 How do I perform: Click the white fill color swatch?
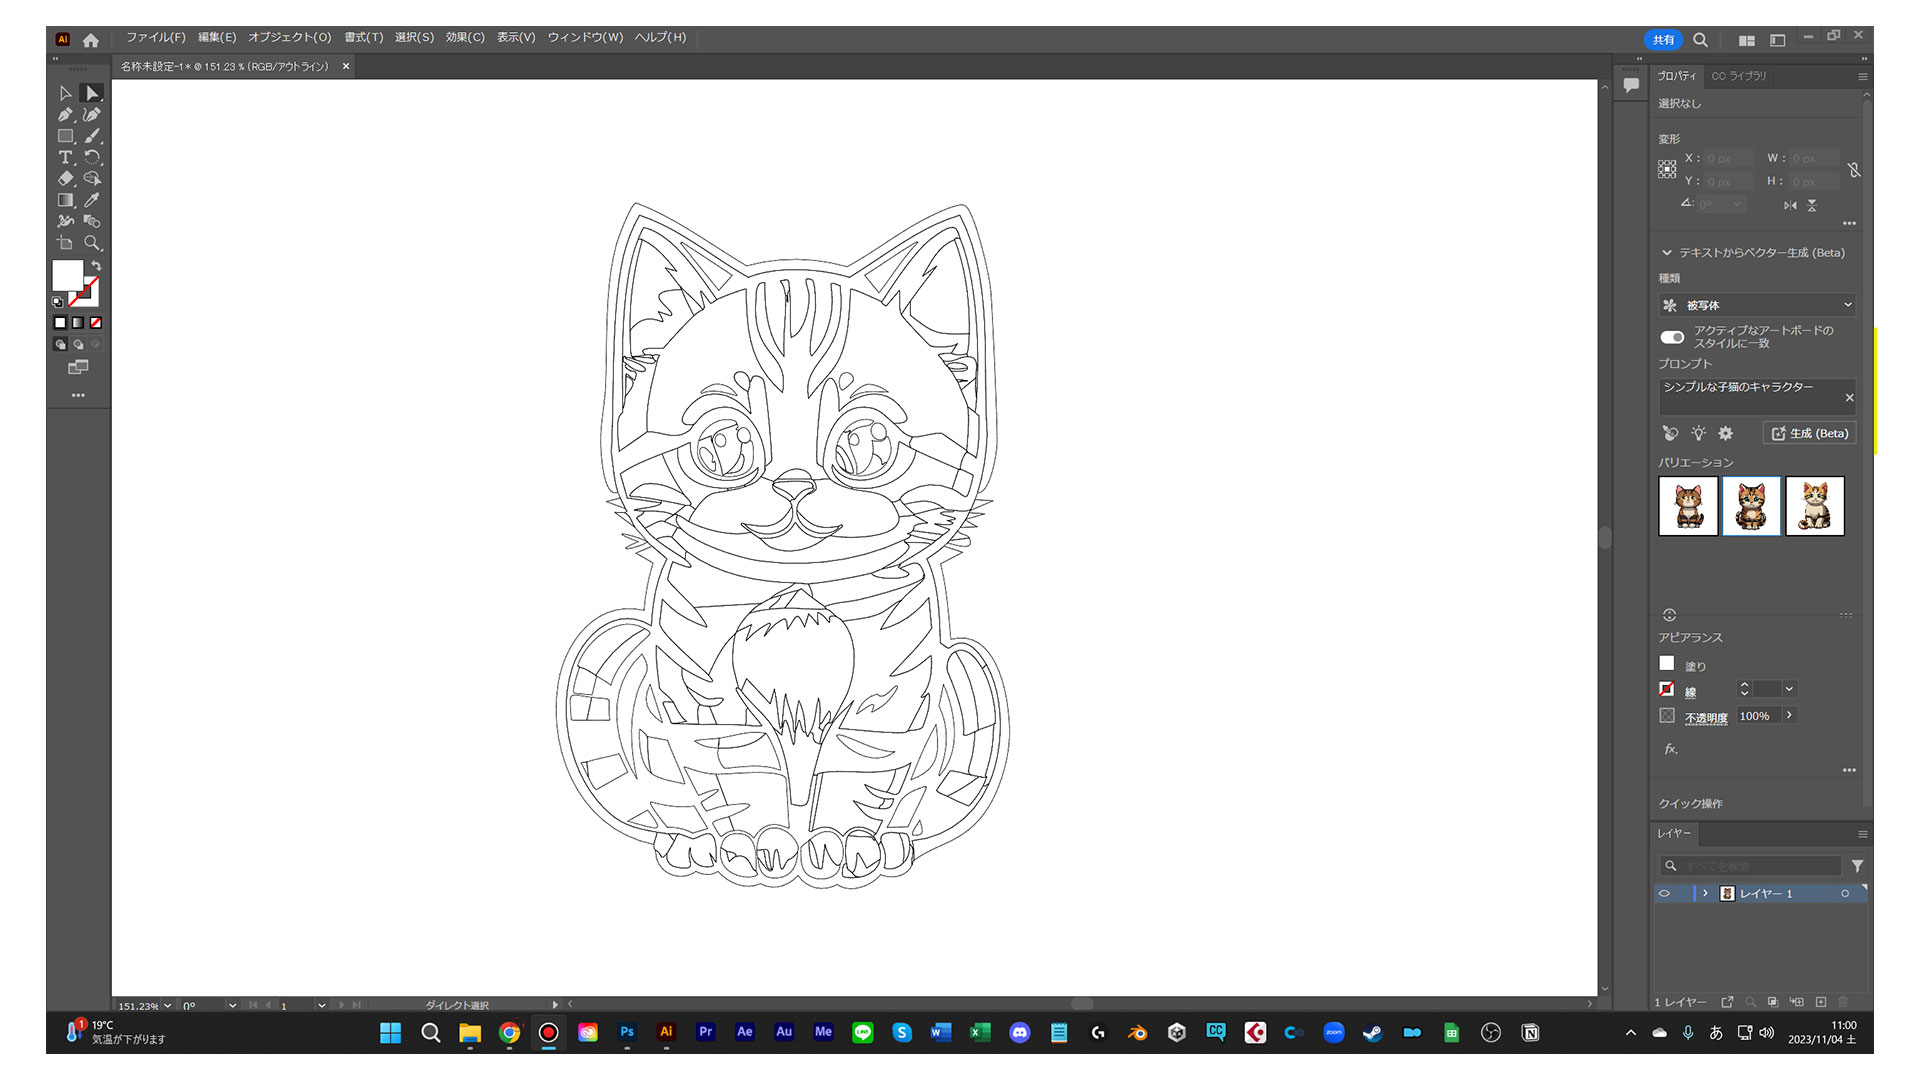(67, 275)
